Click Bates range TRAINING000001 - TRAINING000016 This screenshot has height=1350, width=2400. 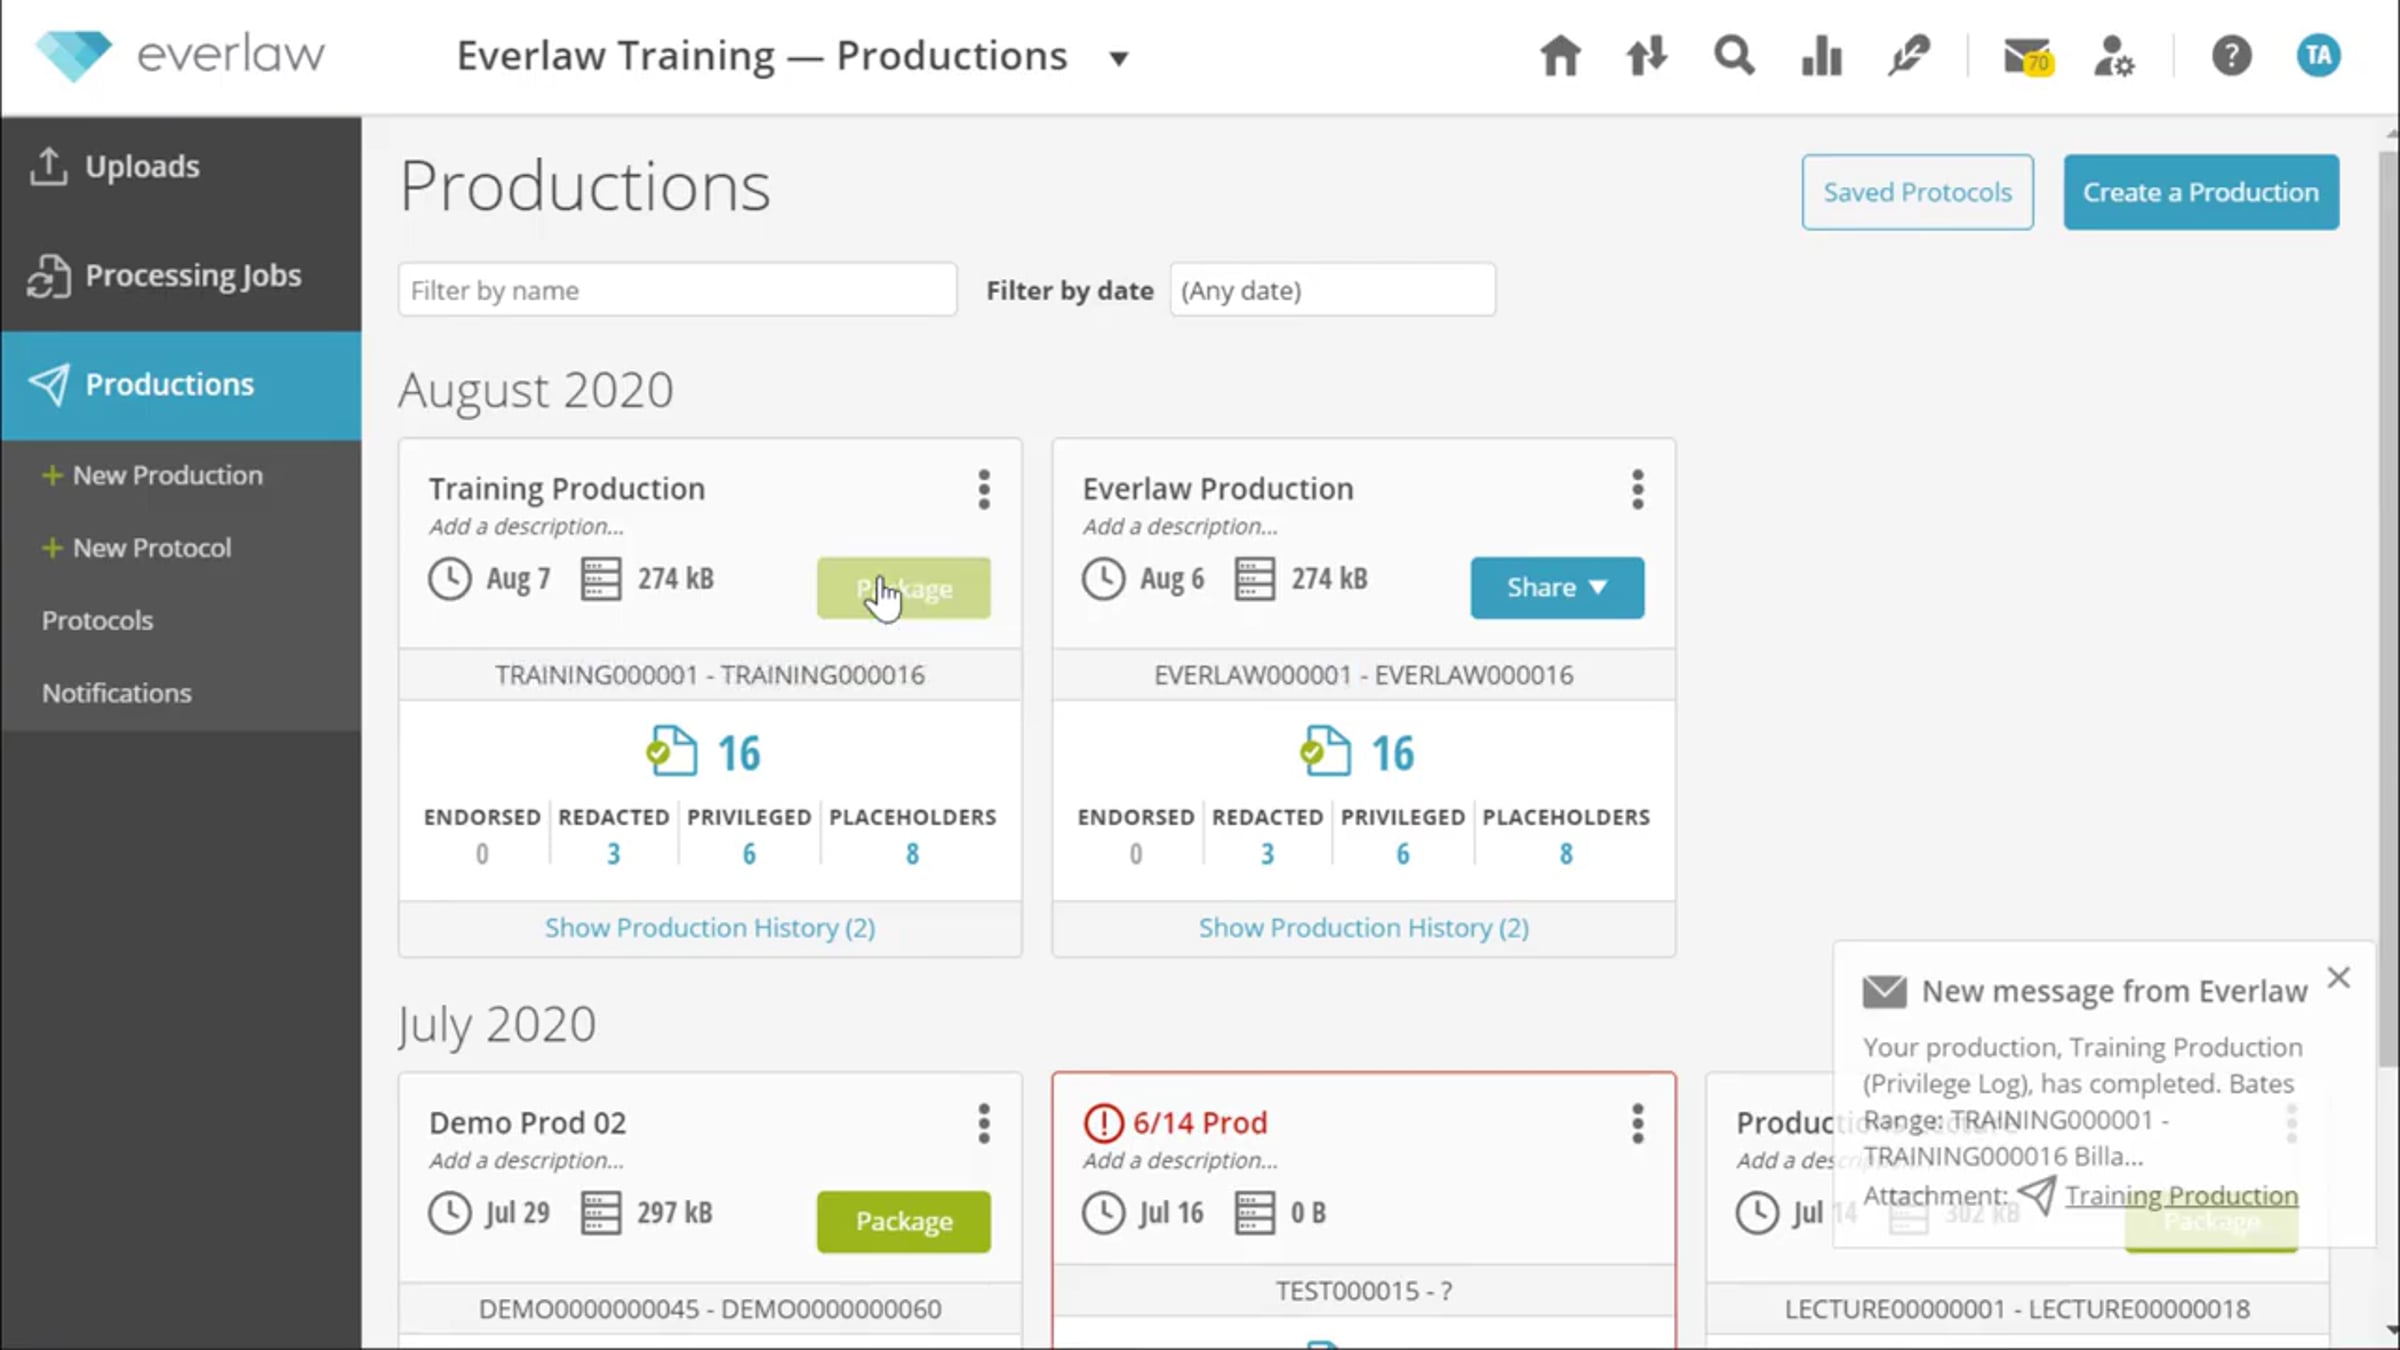[x=710, y=675]
